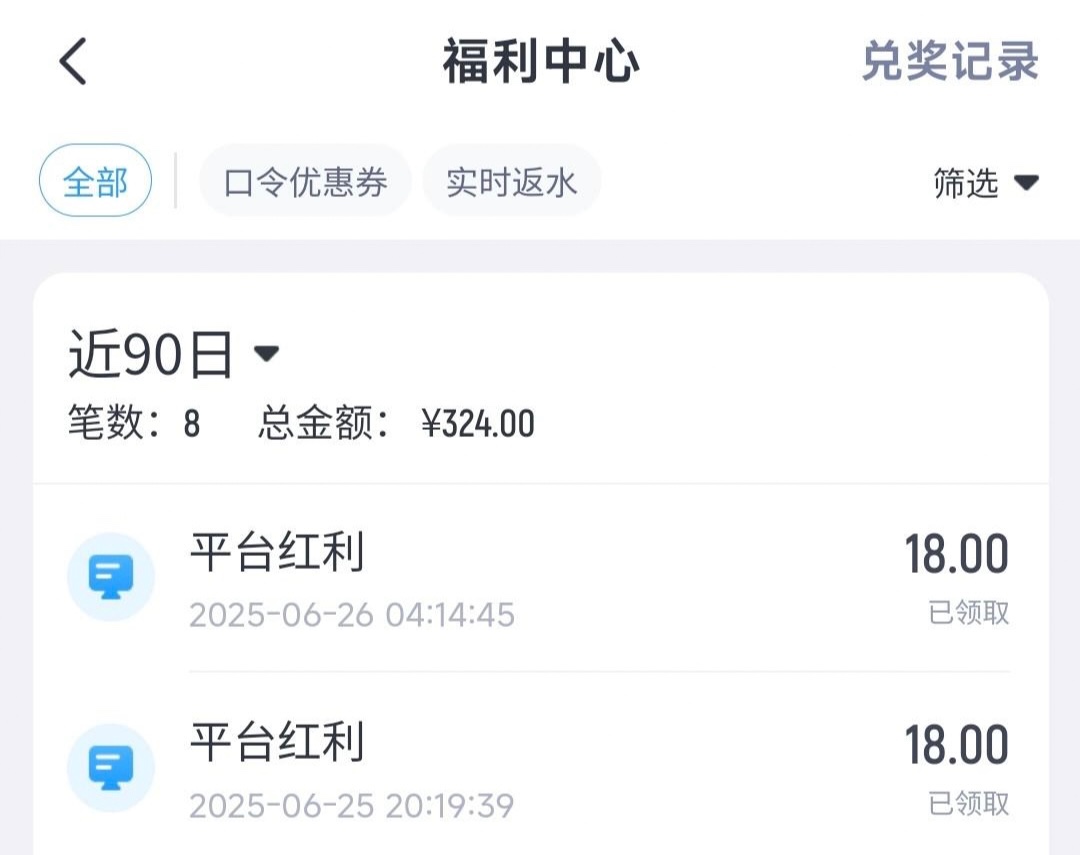Click the 18.00 amount of 04:14:45 record
Screen dimensions: 1080x855
pyautogui.click(x=956, y=555)
